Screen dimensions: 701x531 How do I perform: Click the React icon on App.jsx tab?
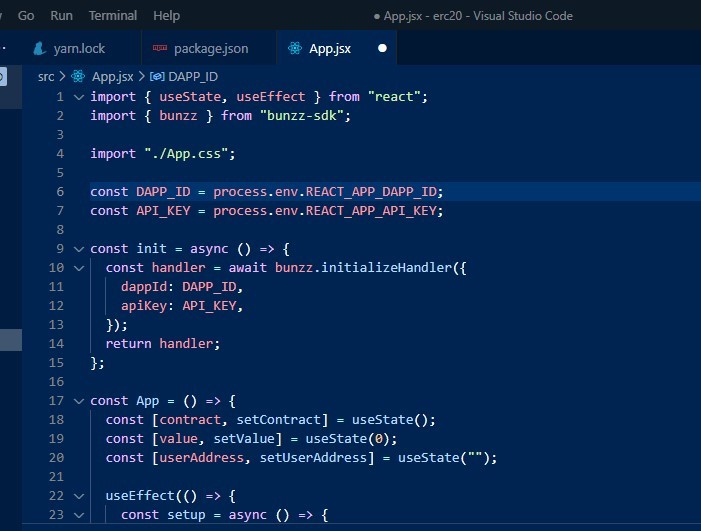pyautogui.click(x=295, y=48)
